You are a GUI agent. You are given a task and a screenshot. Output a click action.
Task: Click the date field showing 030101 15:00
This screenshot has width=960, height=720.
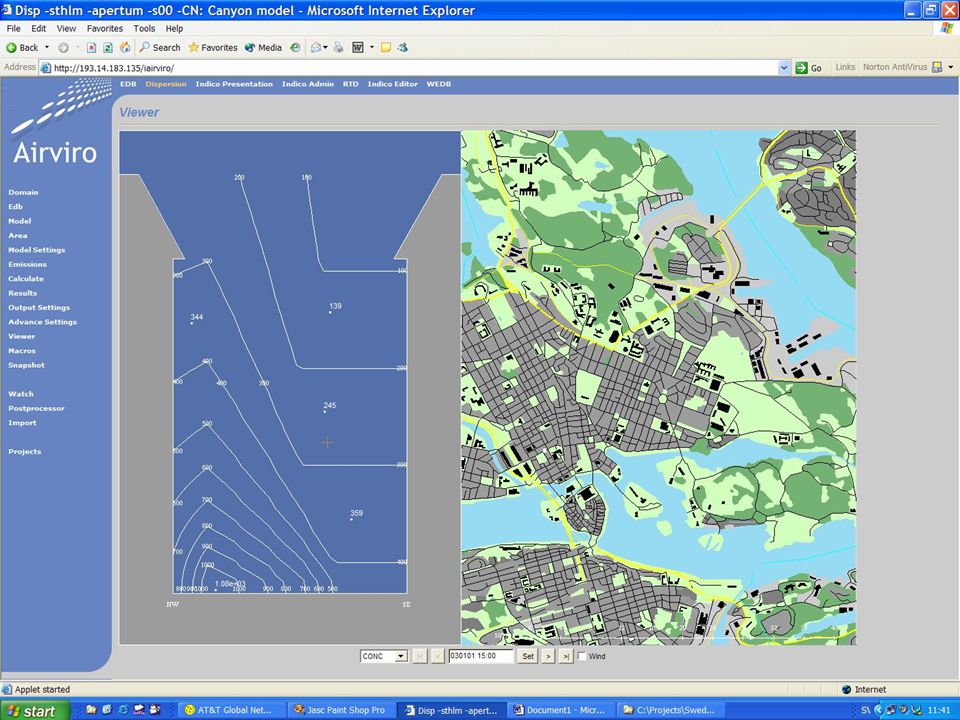pyautogui.click(x=481, y=656)
